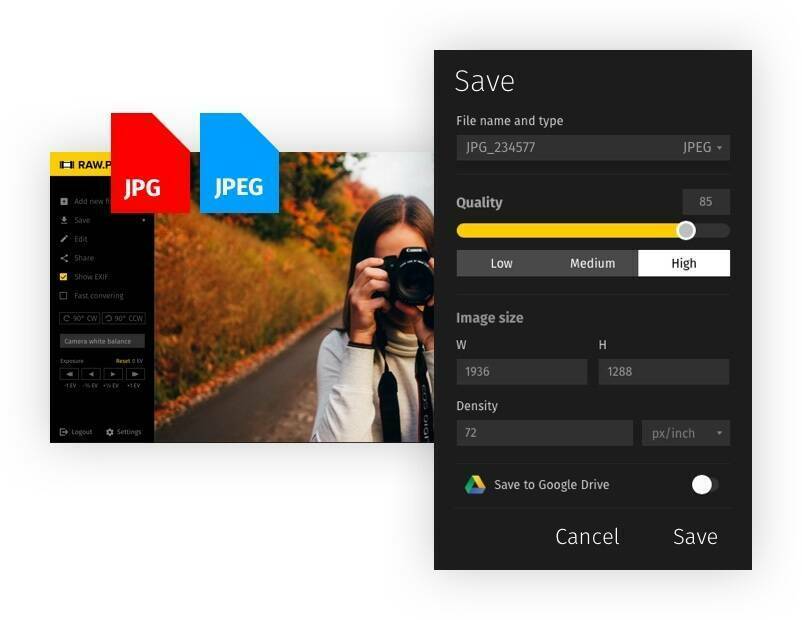Select the Low quality tab

click(502, 263)
